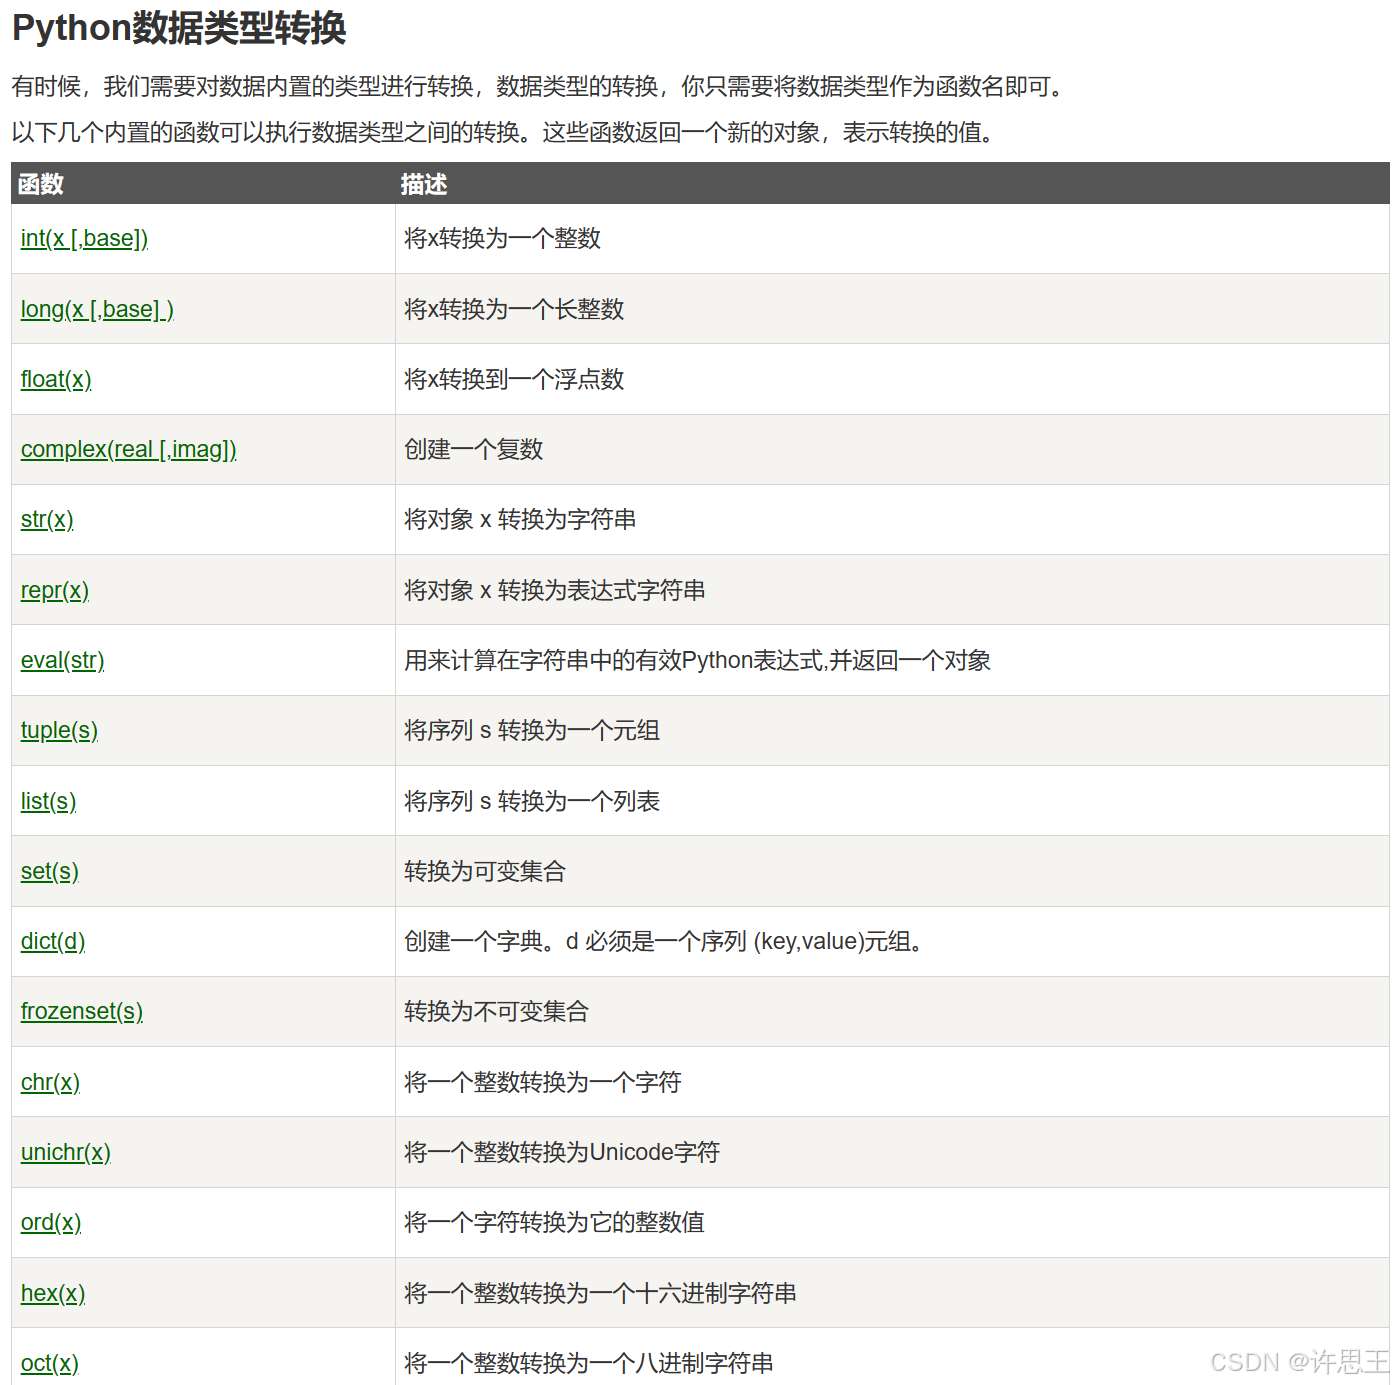Open the tuple(s) function link
Viewport: 1394px width, 1385px height.
tap(59, 731)
